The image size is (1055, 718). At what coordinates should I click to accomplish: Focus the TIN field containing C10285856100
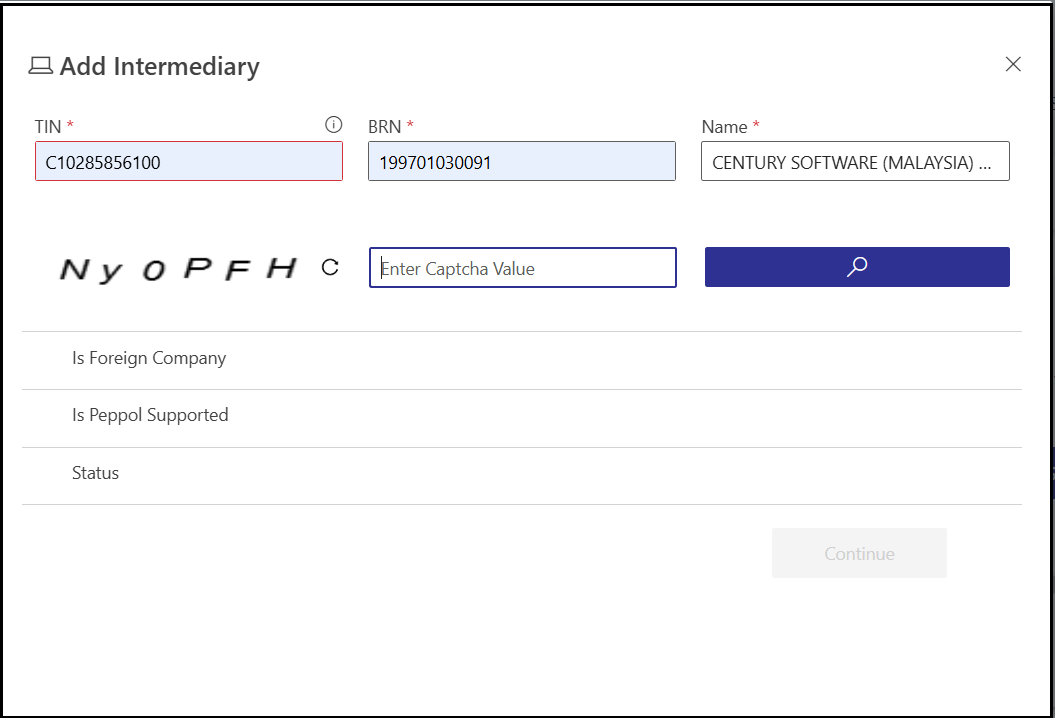tap(189, 161)
